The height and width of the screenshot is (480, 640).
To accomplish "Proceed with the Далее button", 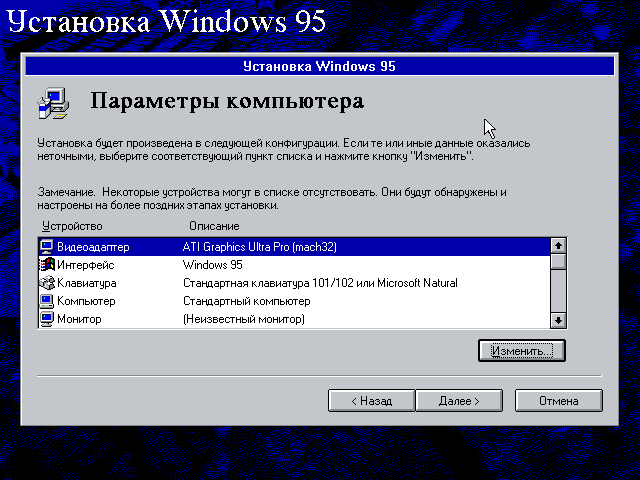I will (x=459, y=401).
